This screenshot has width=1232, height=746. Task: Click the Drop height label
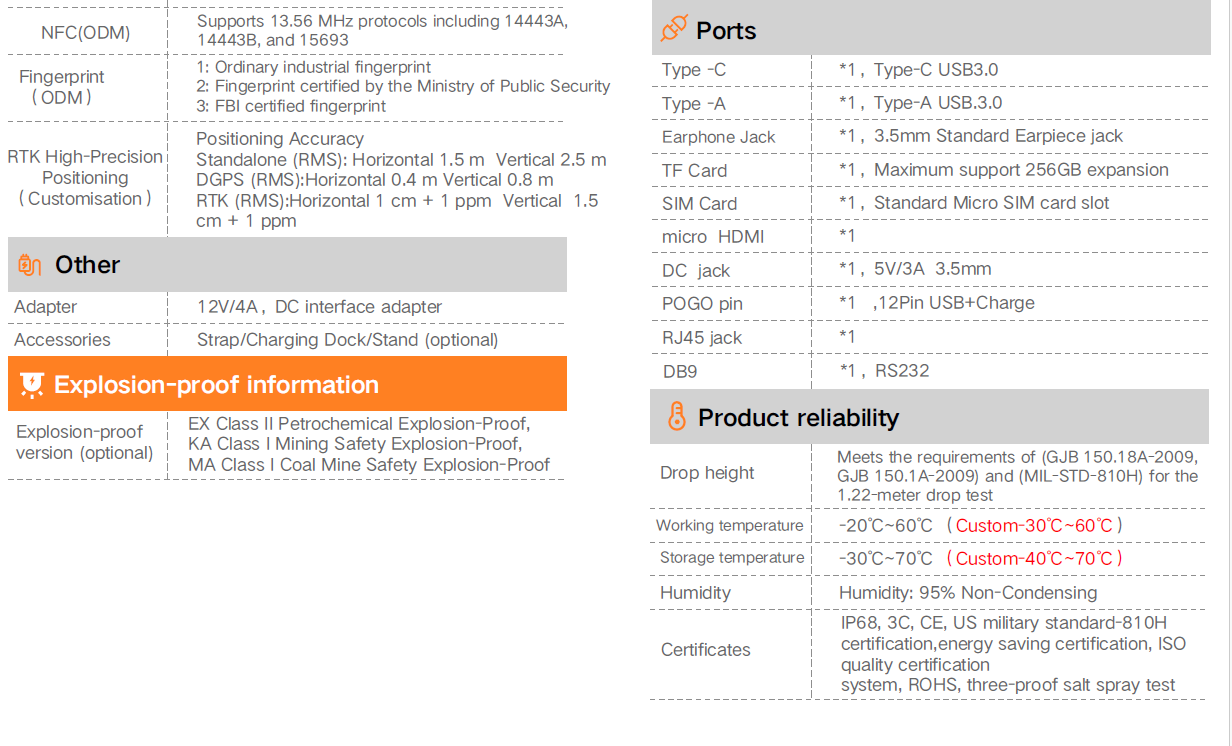tap(707, 473)
